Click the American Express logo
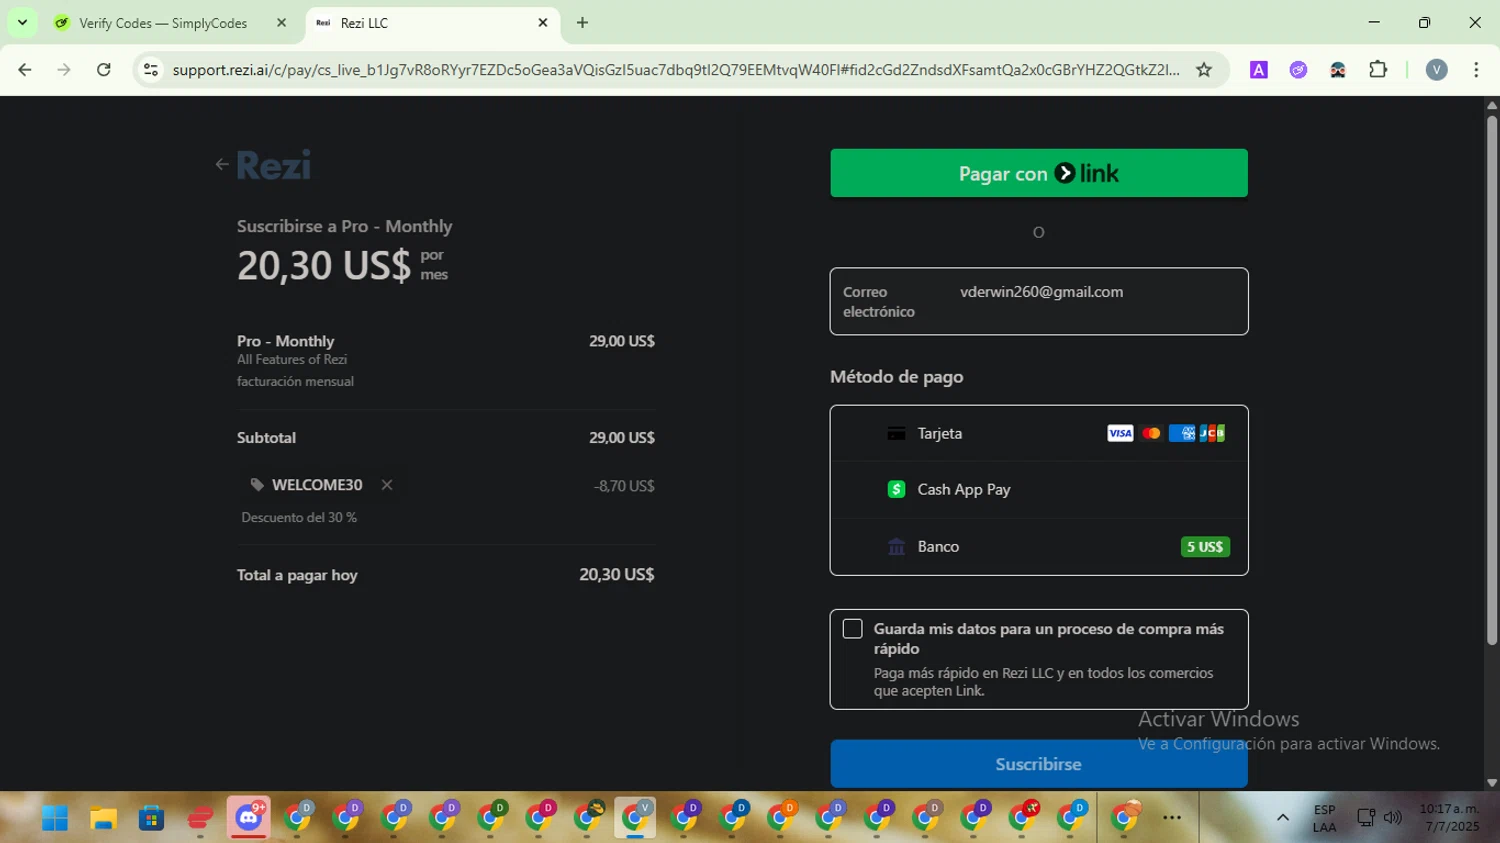 (x=1182, y=433)
